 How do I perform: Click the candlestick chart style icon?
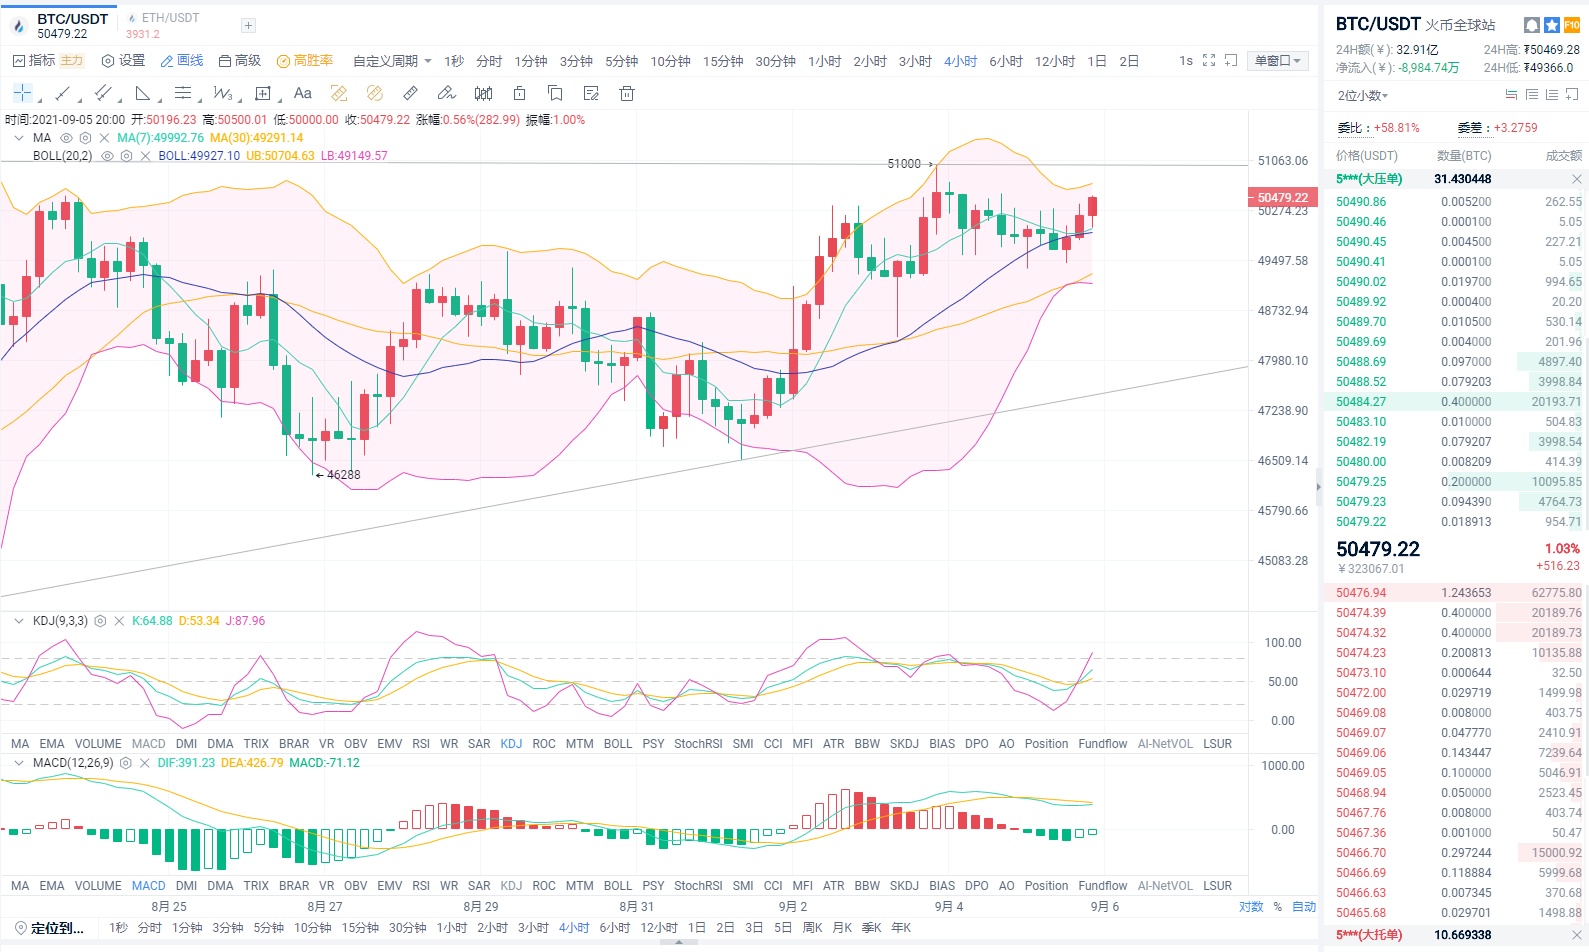(x=483, y=93)
